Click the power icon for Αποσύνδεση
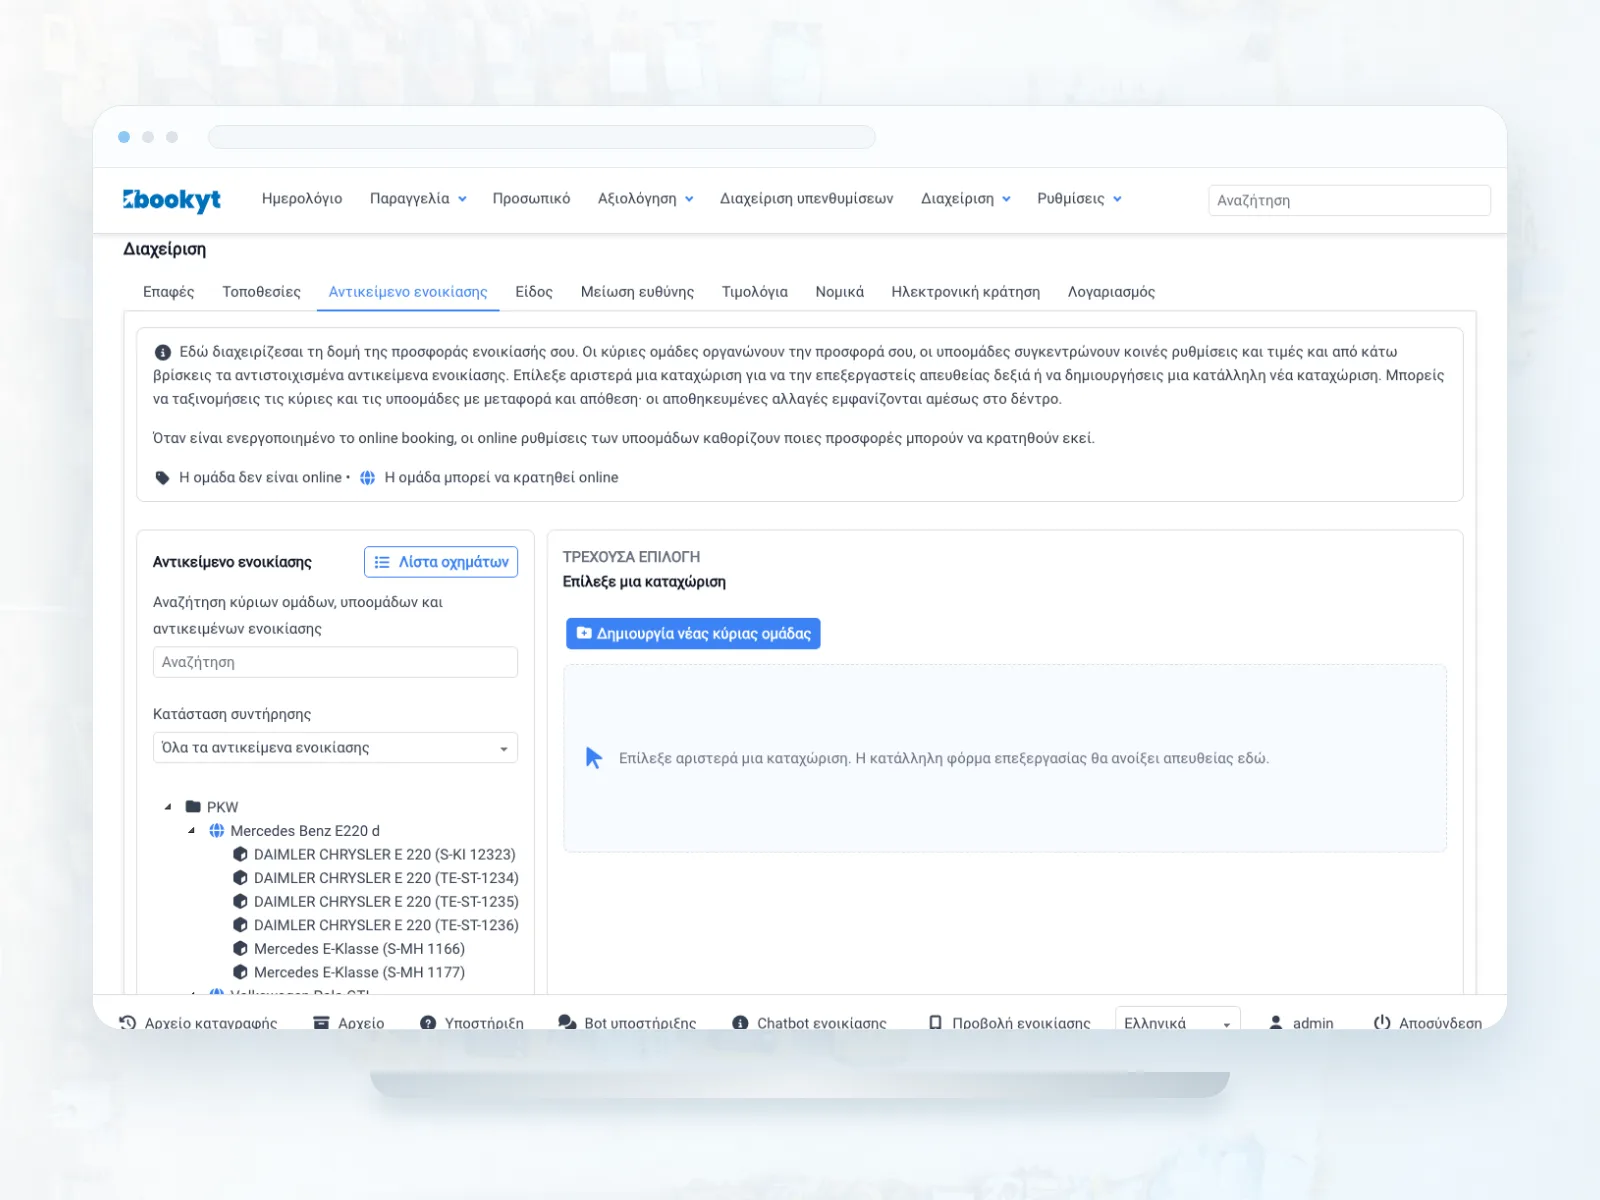 click(1382, 1023)
